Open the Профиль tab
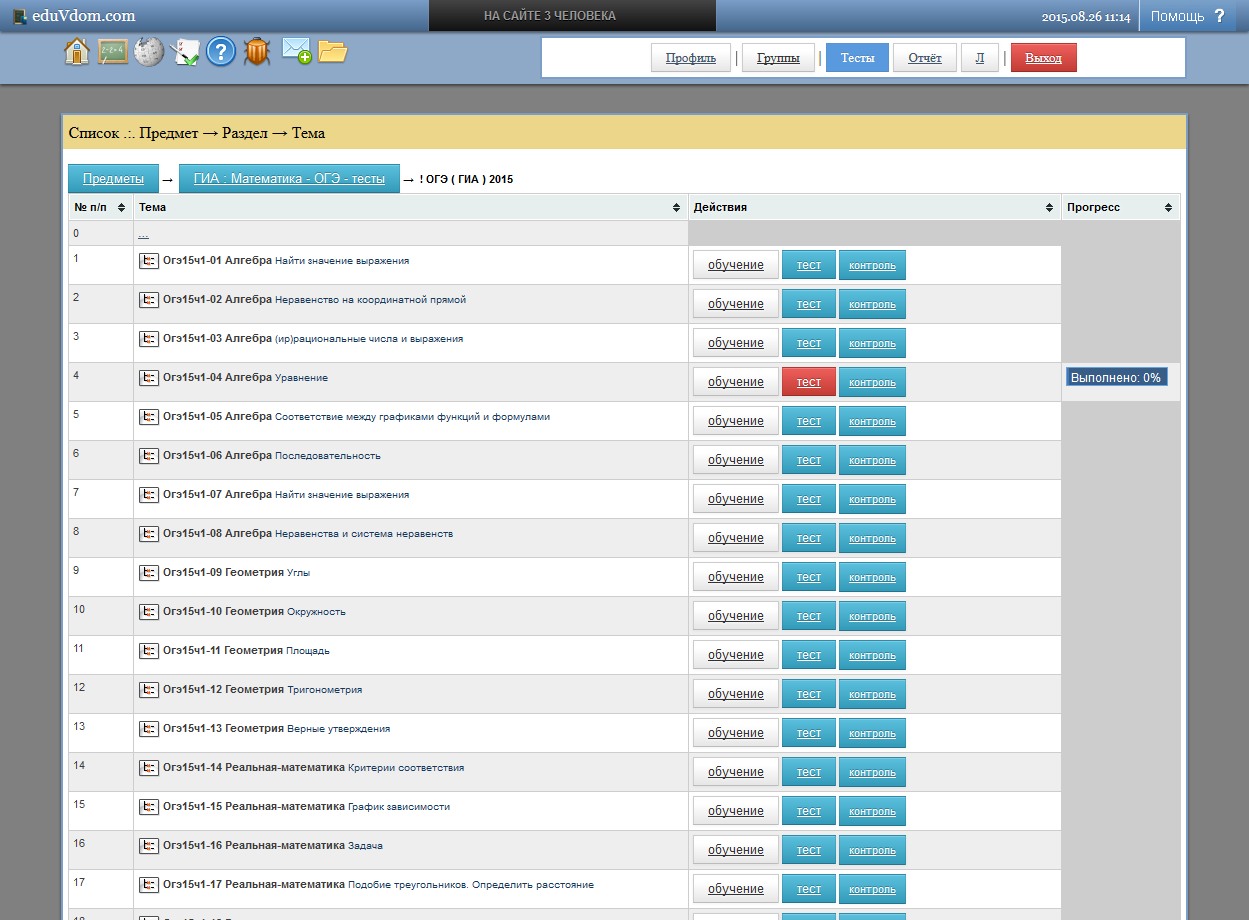This screenshot has width=1249, height=920. pyautogui.click(x=691, y=58)
